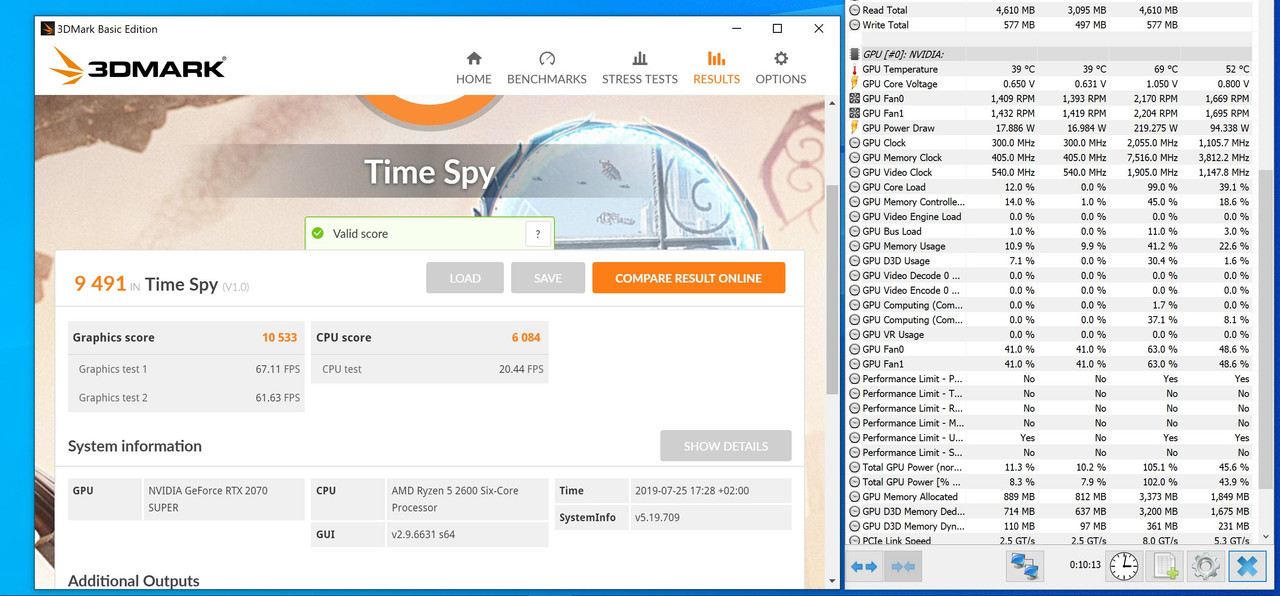Screen dimensions: 1280x596
Task: Click the 0:10:13 elapsed time
Action: tap(1084, 566)
